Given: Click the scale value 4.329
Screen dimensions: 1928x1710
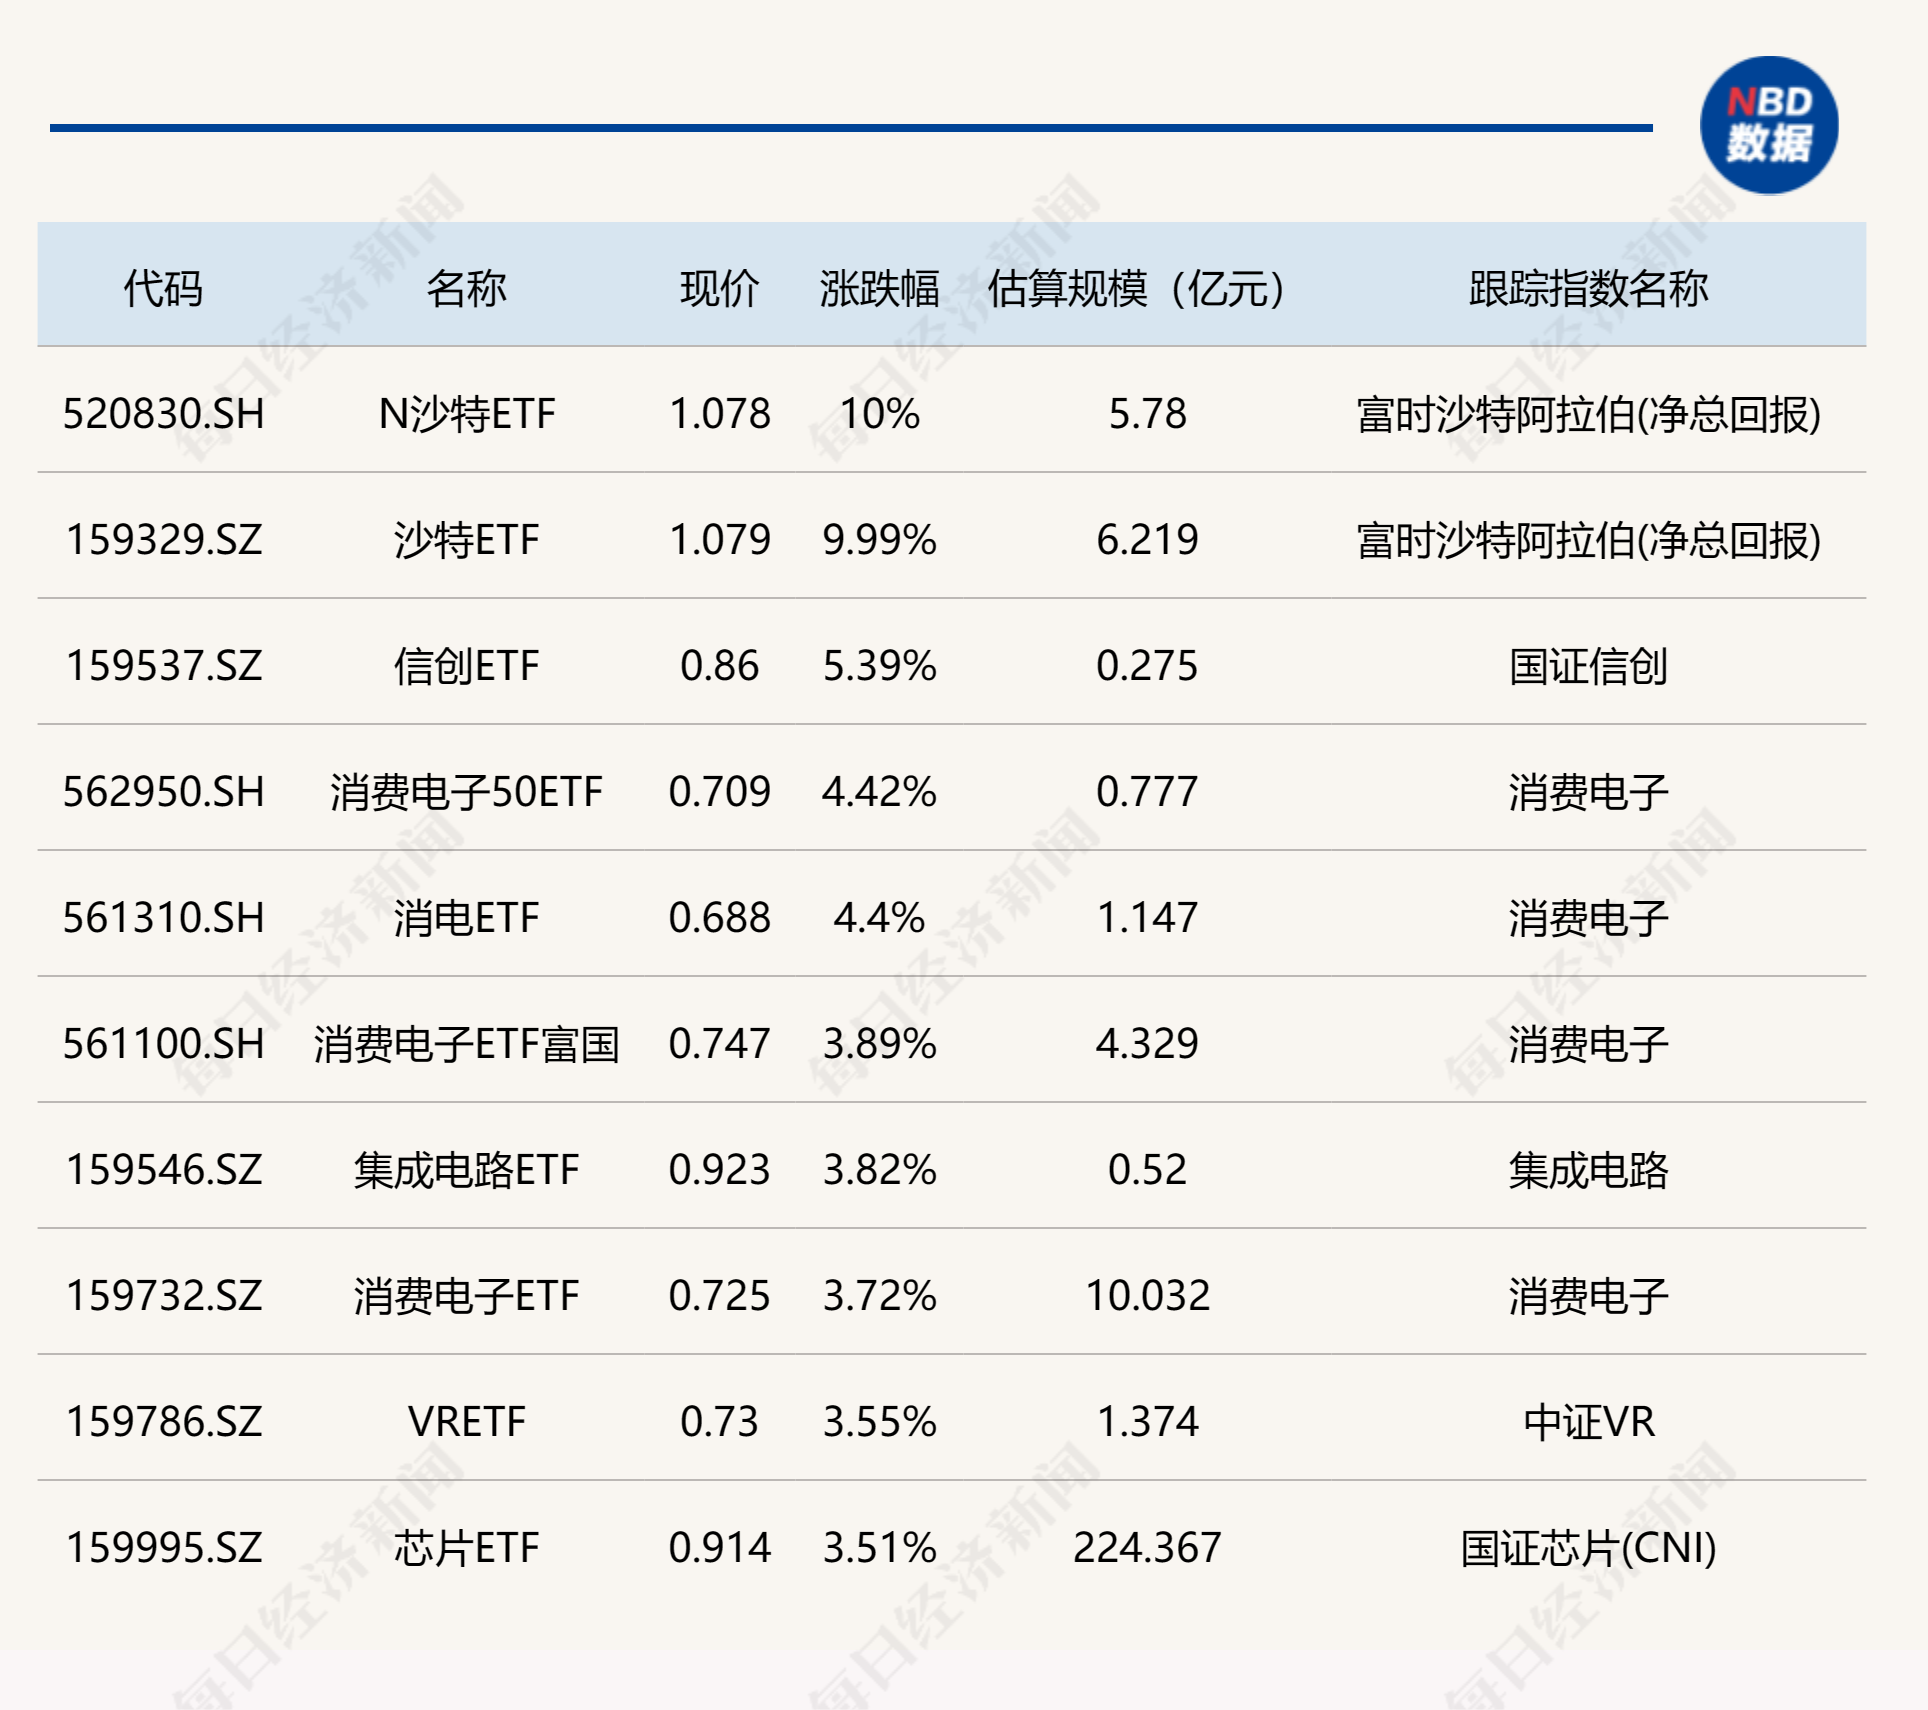Looking at the screenshot, I should [x=1147, y=1044].
